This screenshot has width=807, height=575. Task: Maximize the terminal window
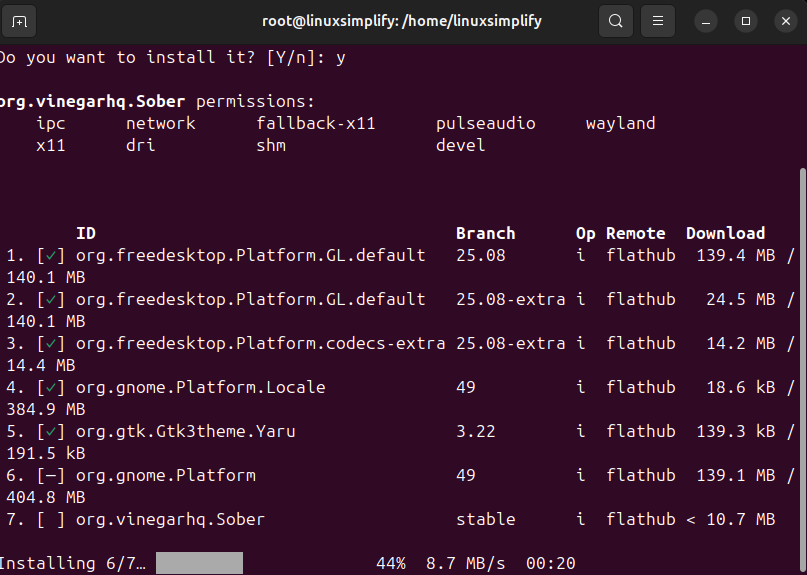pos(746,21)
